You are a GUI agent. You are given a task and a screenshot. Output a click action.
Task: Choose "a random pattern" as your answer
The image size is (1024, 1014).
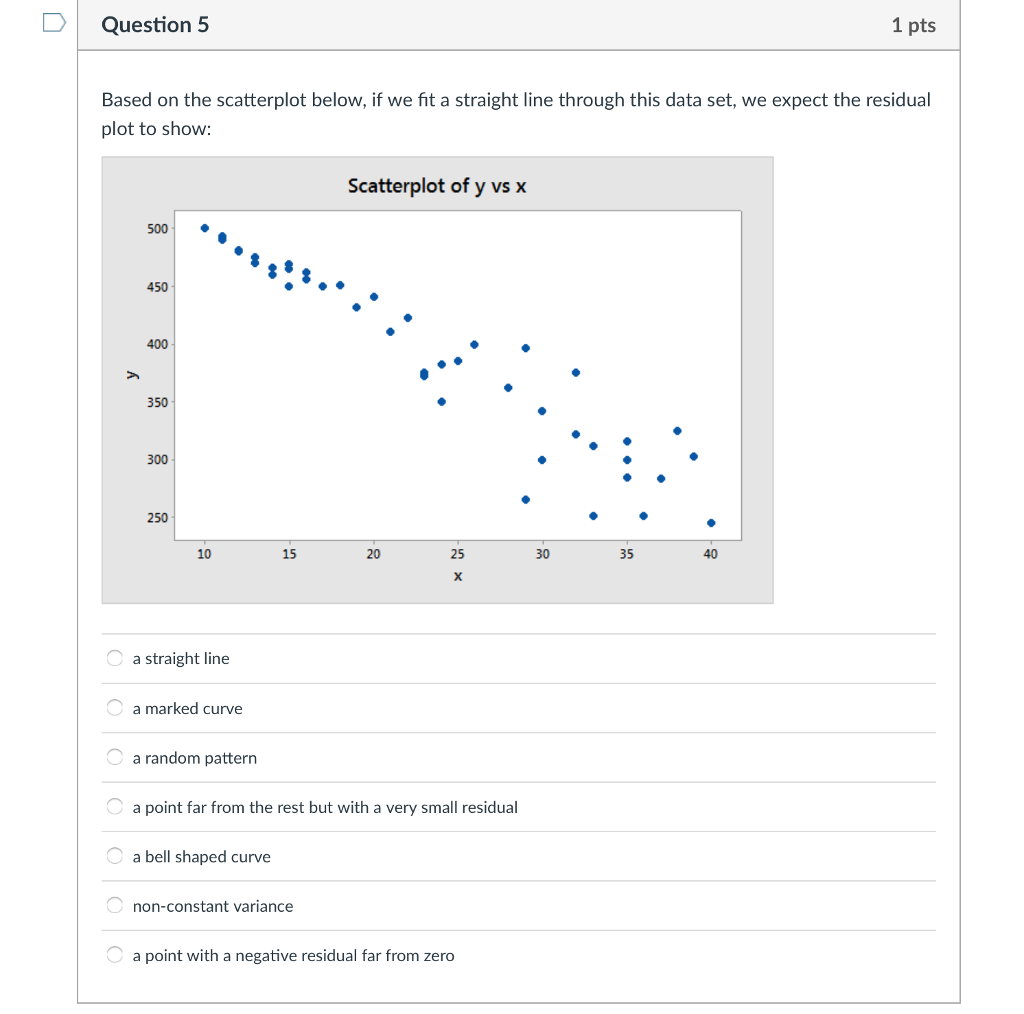(x=114, y=756)
